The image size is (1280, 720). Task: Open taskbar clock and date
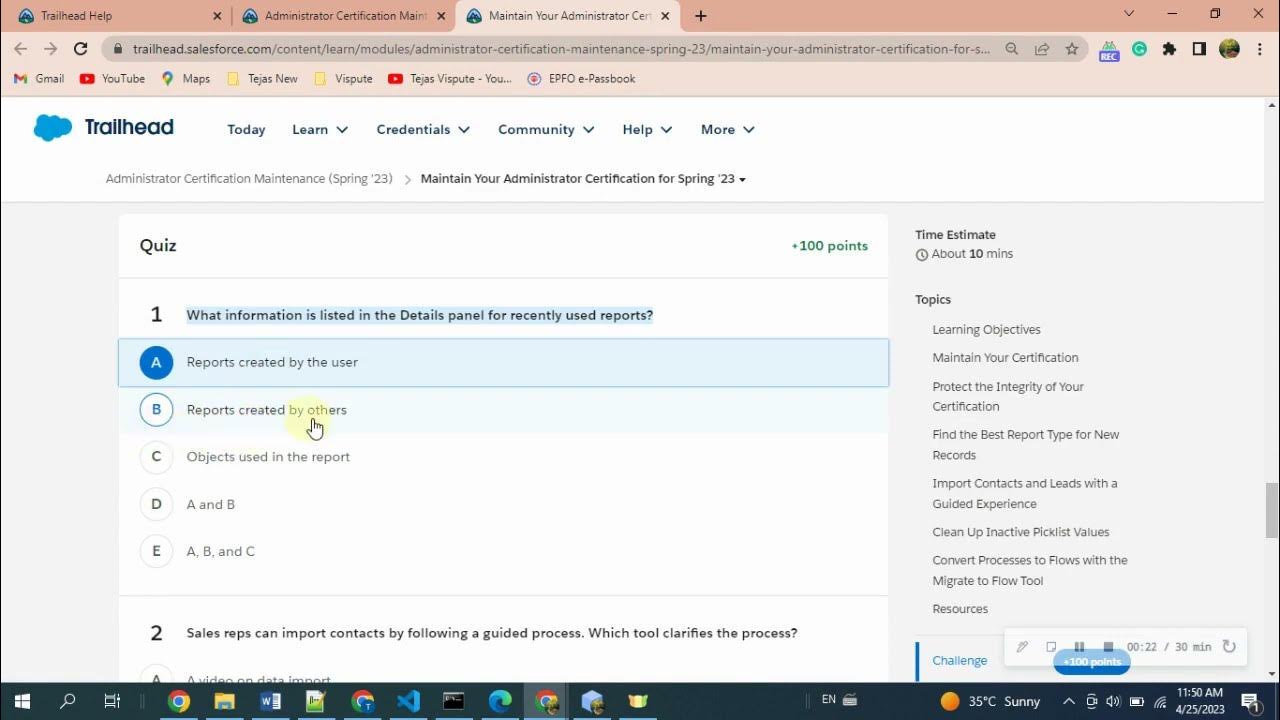(x=1200, y=701)
